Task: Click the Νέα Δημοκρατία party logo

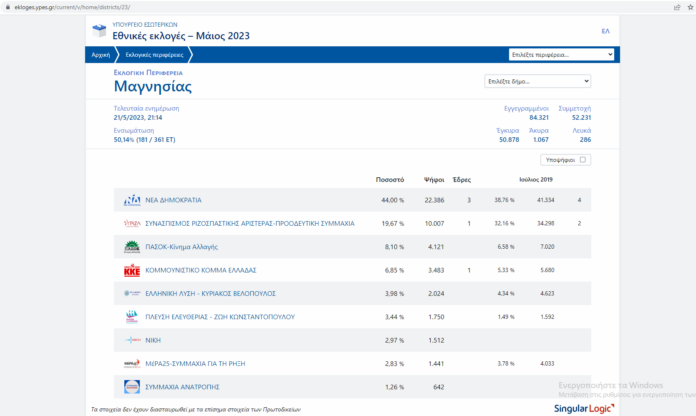Action: 132,201
